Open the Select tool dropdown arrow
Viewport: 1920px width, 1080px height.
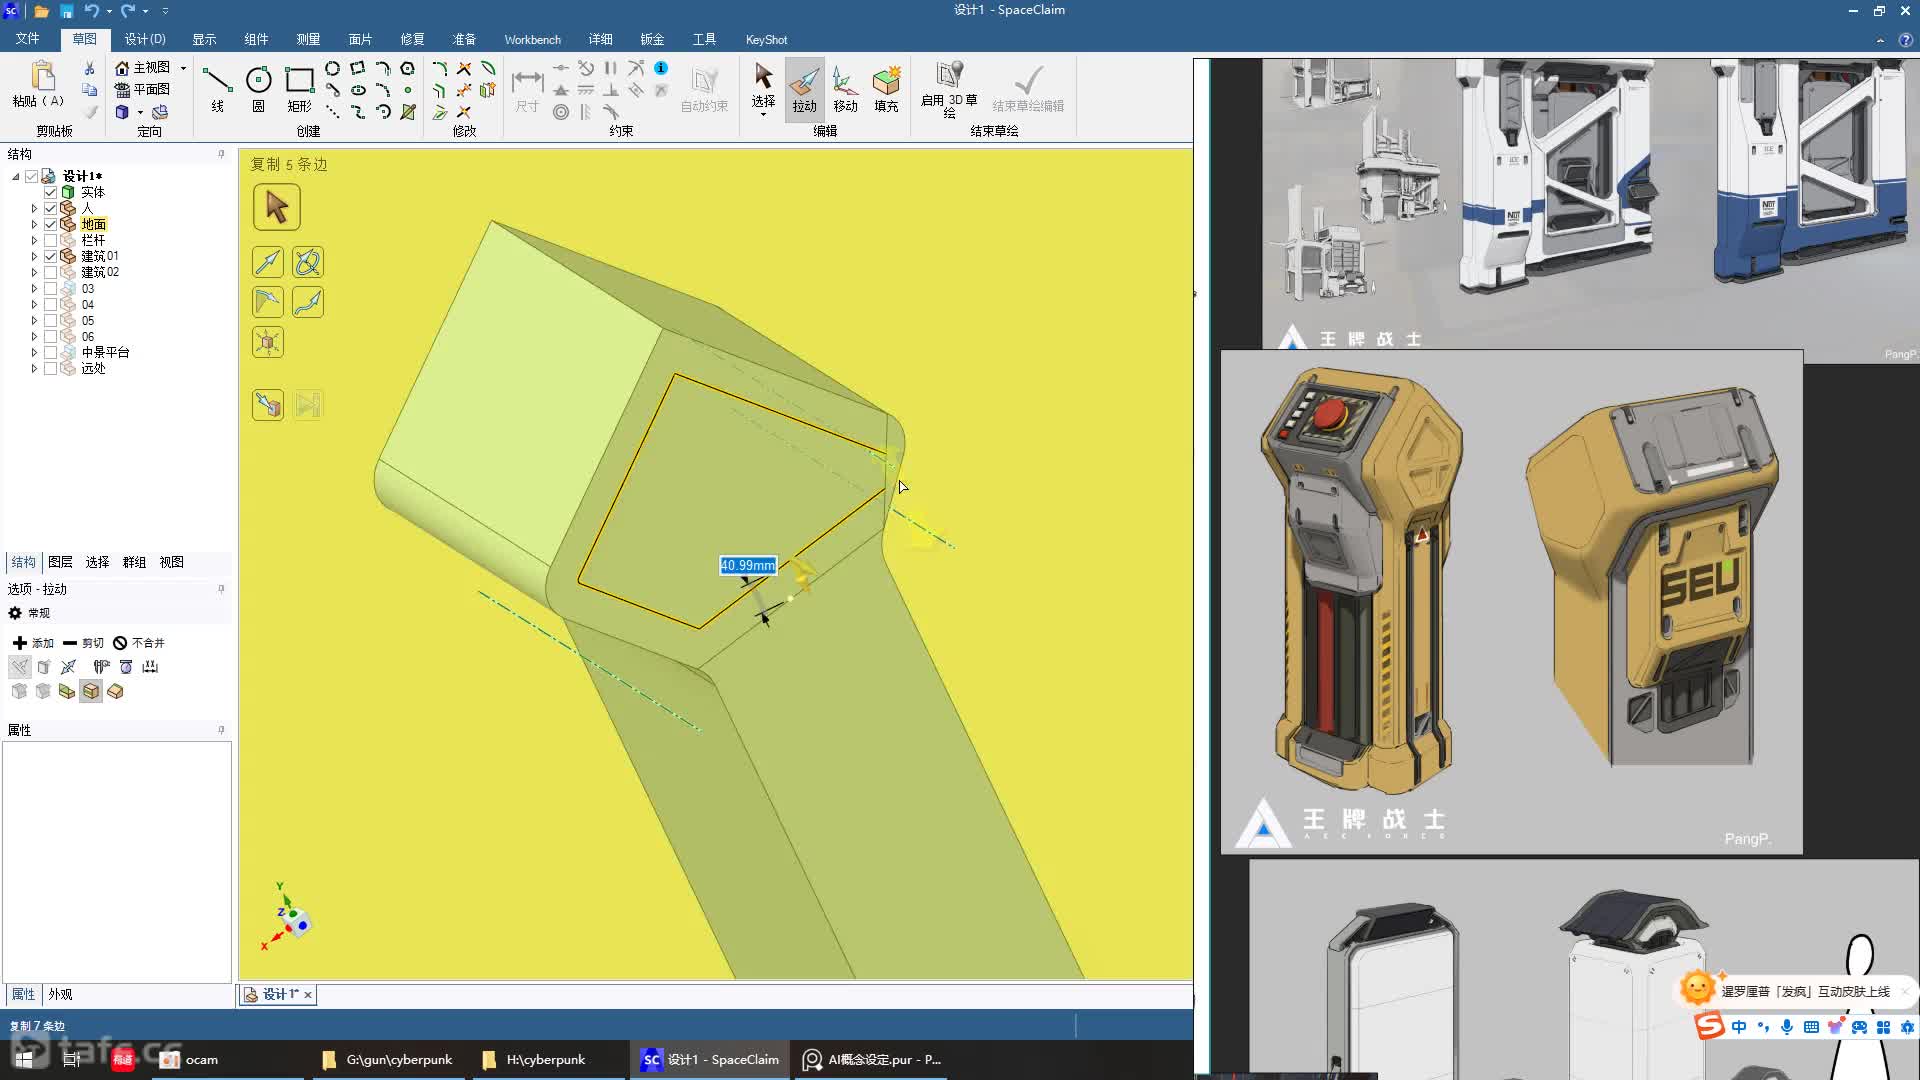click(x=763, y=114)
